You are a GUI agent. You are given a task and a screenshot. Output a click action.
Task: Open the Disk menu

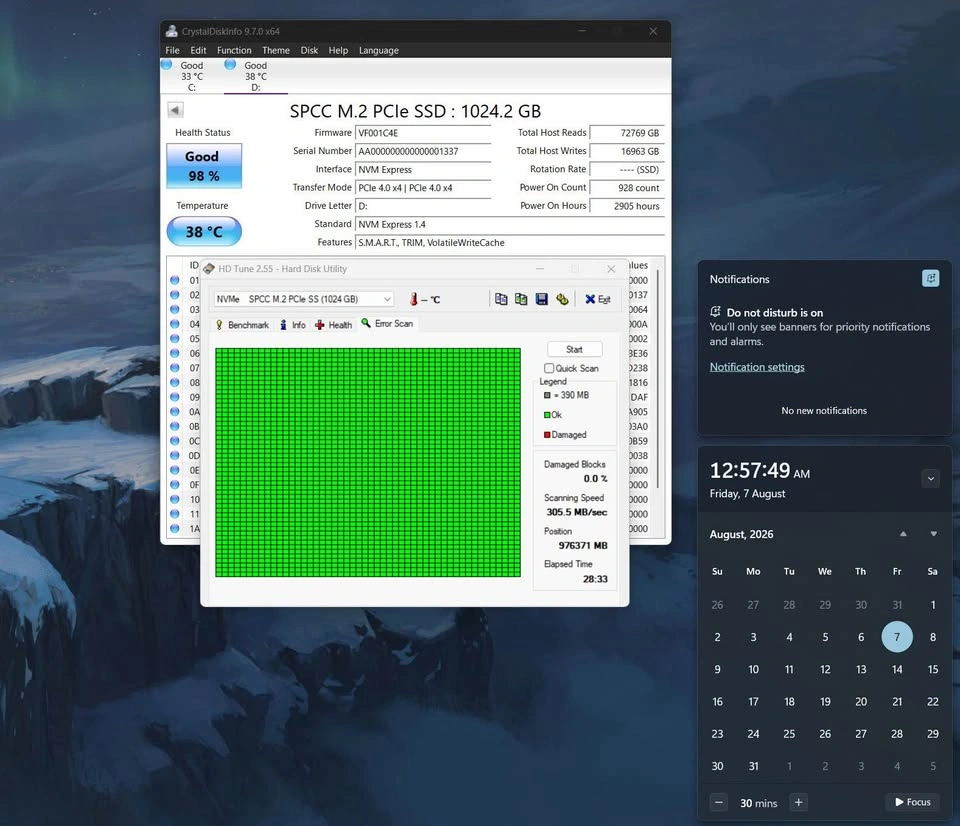[x=309, y=50]
